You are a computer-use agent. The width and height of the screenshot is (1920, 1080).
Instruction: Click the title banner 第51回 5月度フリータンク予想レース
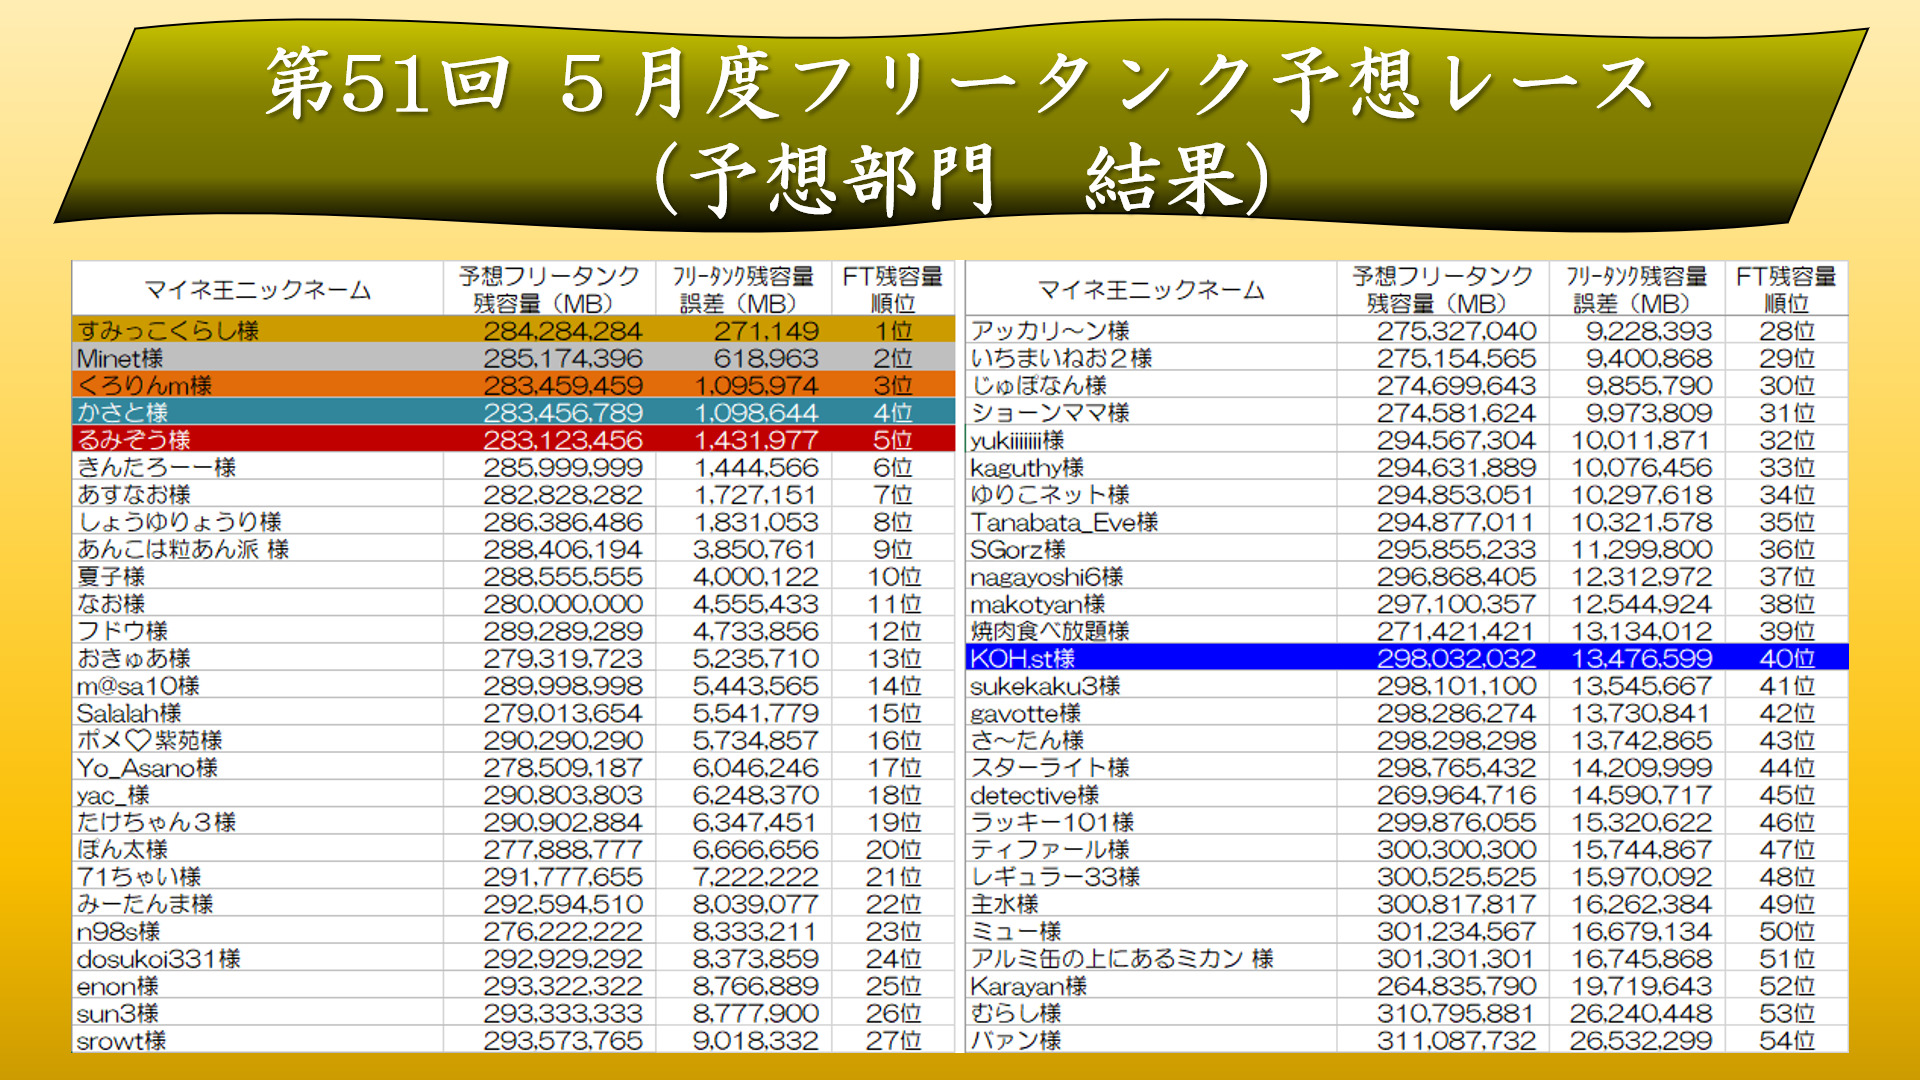(x=958, y=84)
